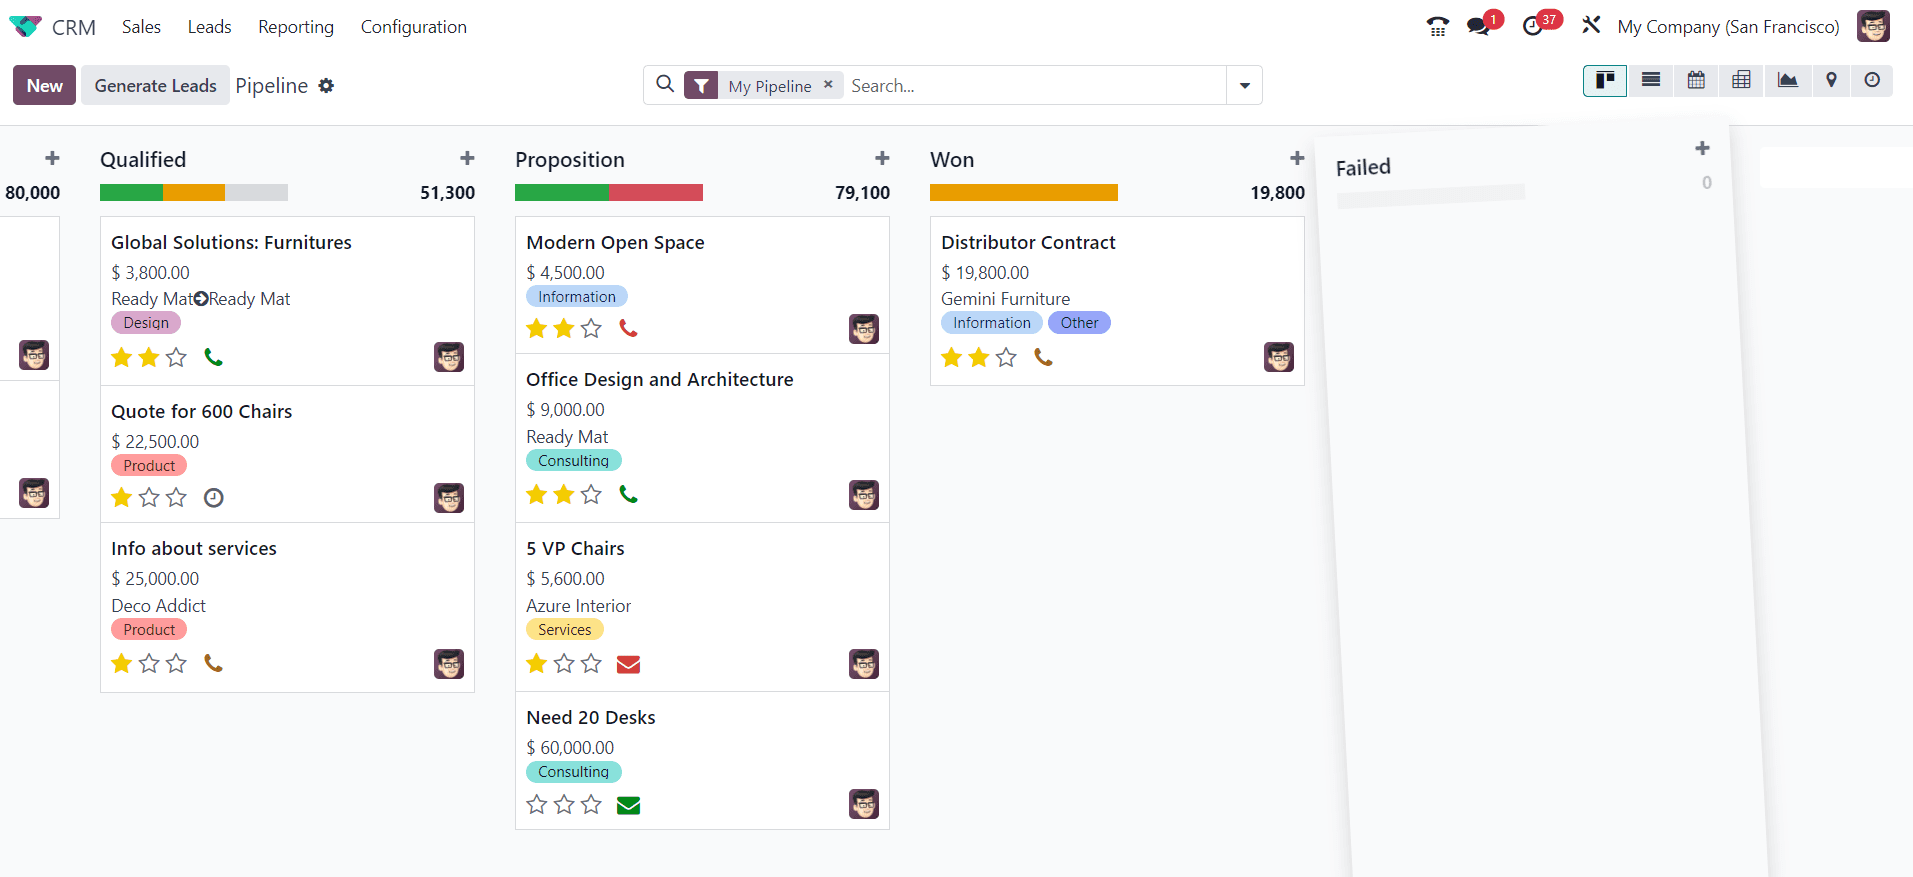Switch to Activity view
Viewport: 1913px width, 877px height.
(1872, 80)
